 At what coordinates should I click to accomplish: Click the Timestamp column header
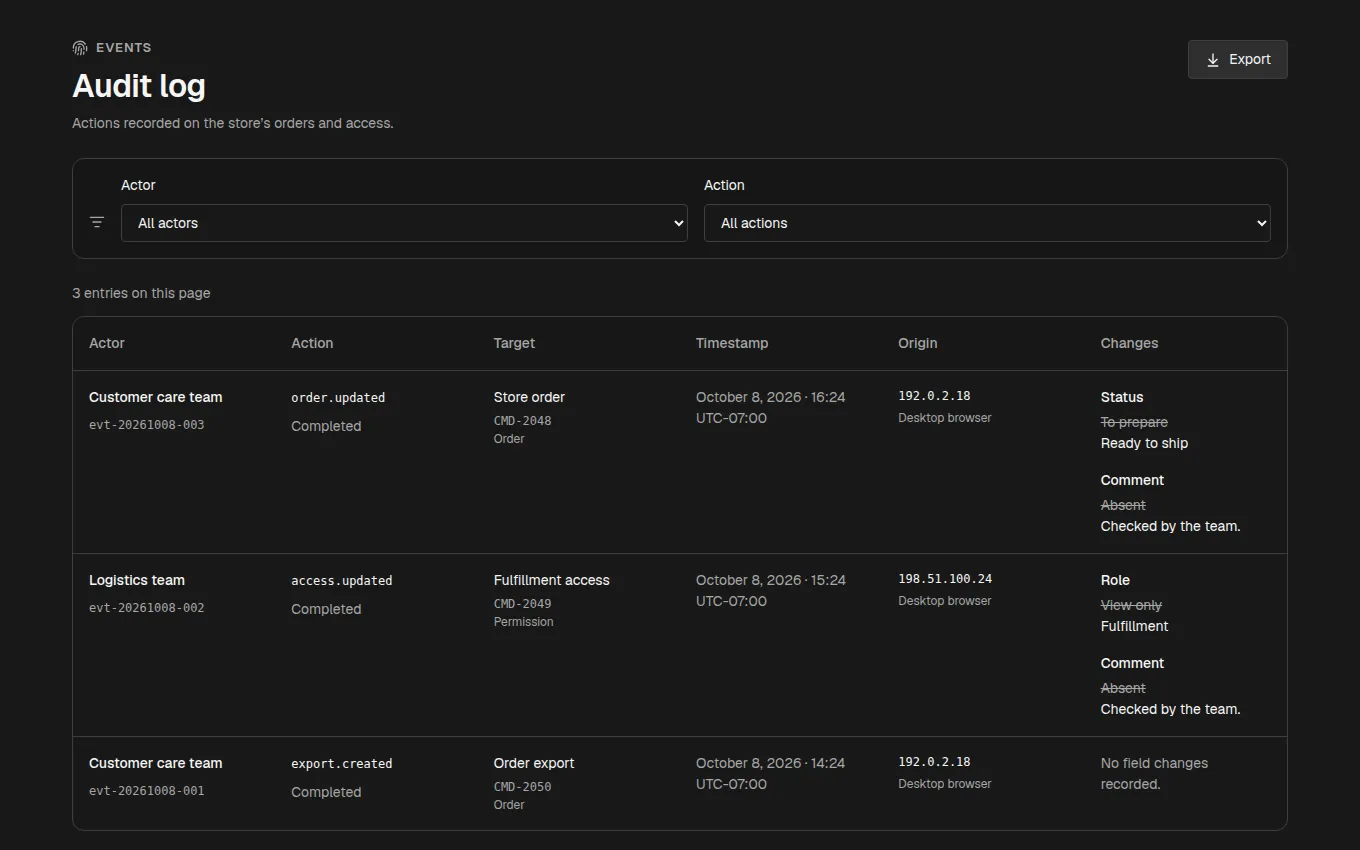(732, 343)
